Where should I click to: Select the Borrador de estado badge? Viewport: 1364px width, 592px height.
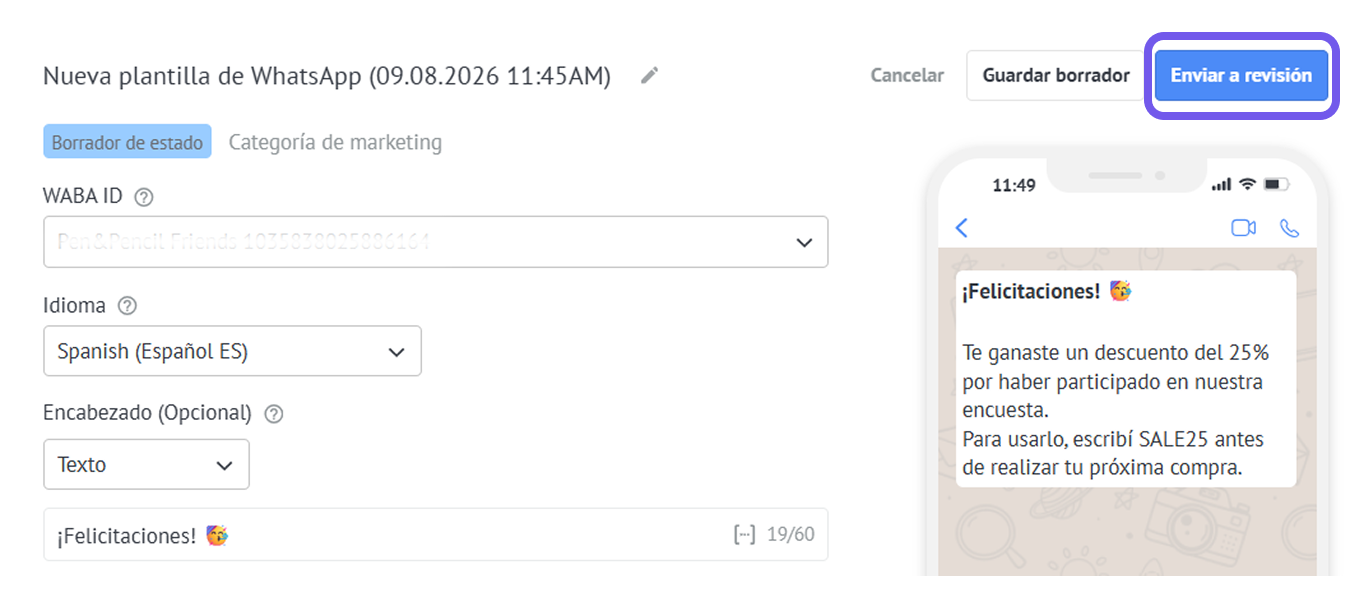(x=127, y=142)
